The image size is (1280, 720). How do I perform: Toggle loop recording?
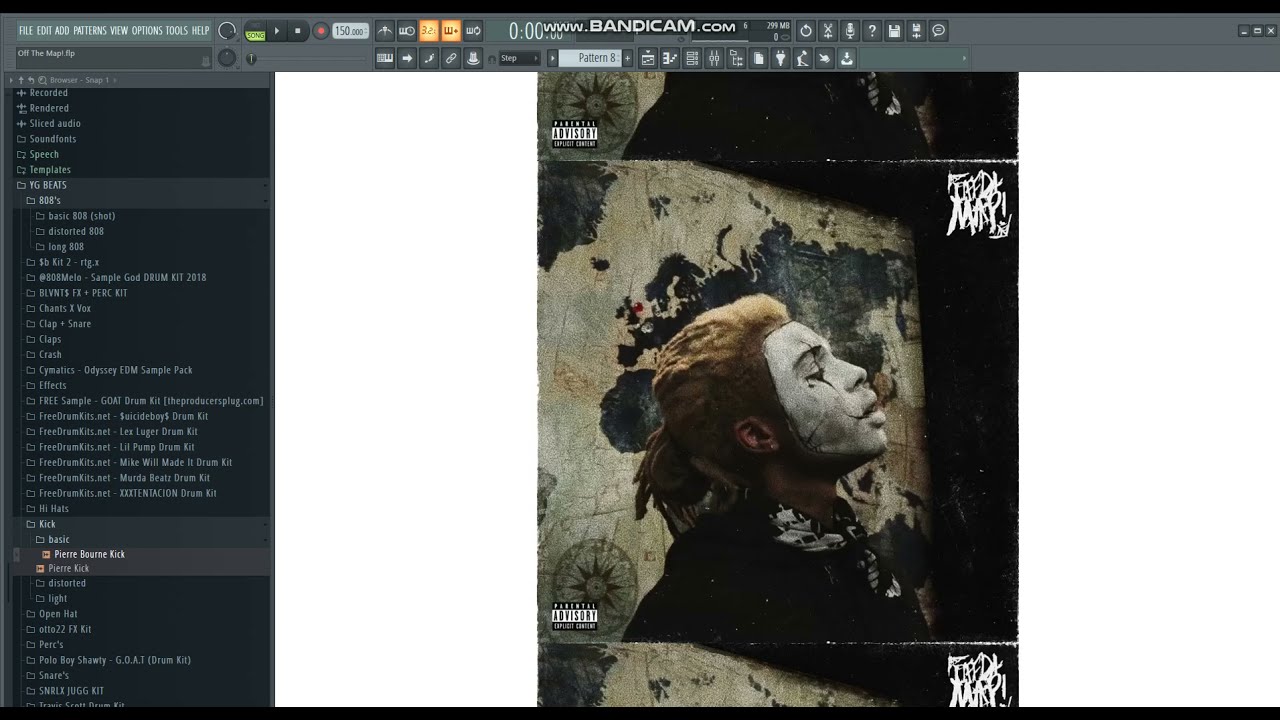pos(473,31)
